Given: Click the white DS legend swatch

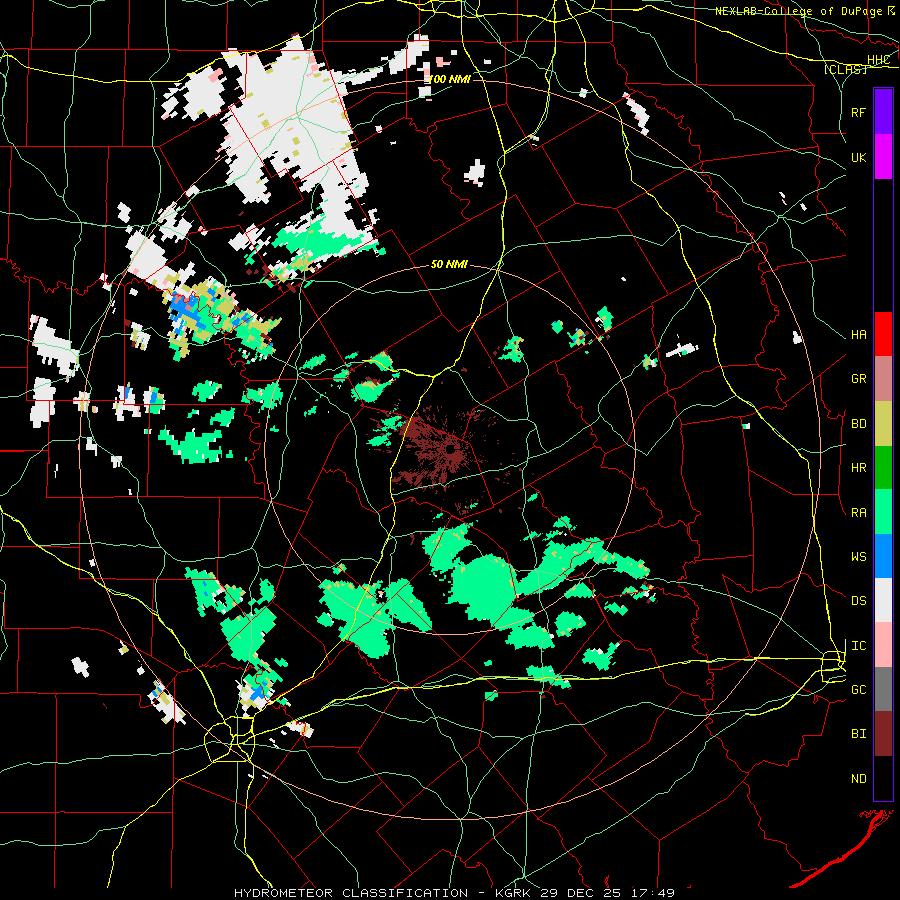Looking at the screenshot, I should [883, 601].
